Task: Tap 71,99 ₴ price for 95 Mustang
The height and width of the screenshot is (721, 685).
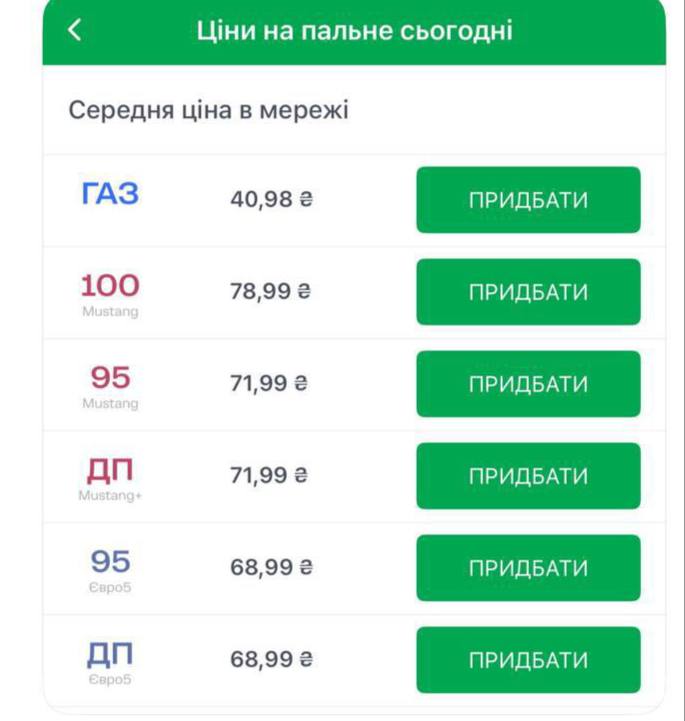Action: [x=271, y=384]
